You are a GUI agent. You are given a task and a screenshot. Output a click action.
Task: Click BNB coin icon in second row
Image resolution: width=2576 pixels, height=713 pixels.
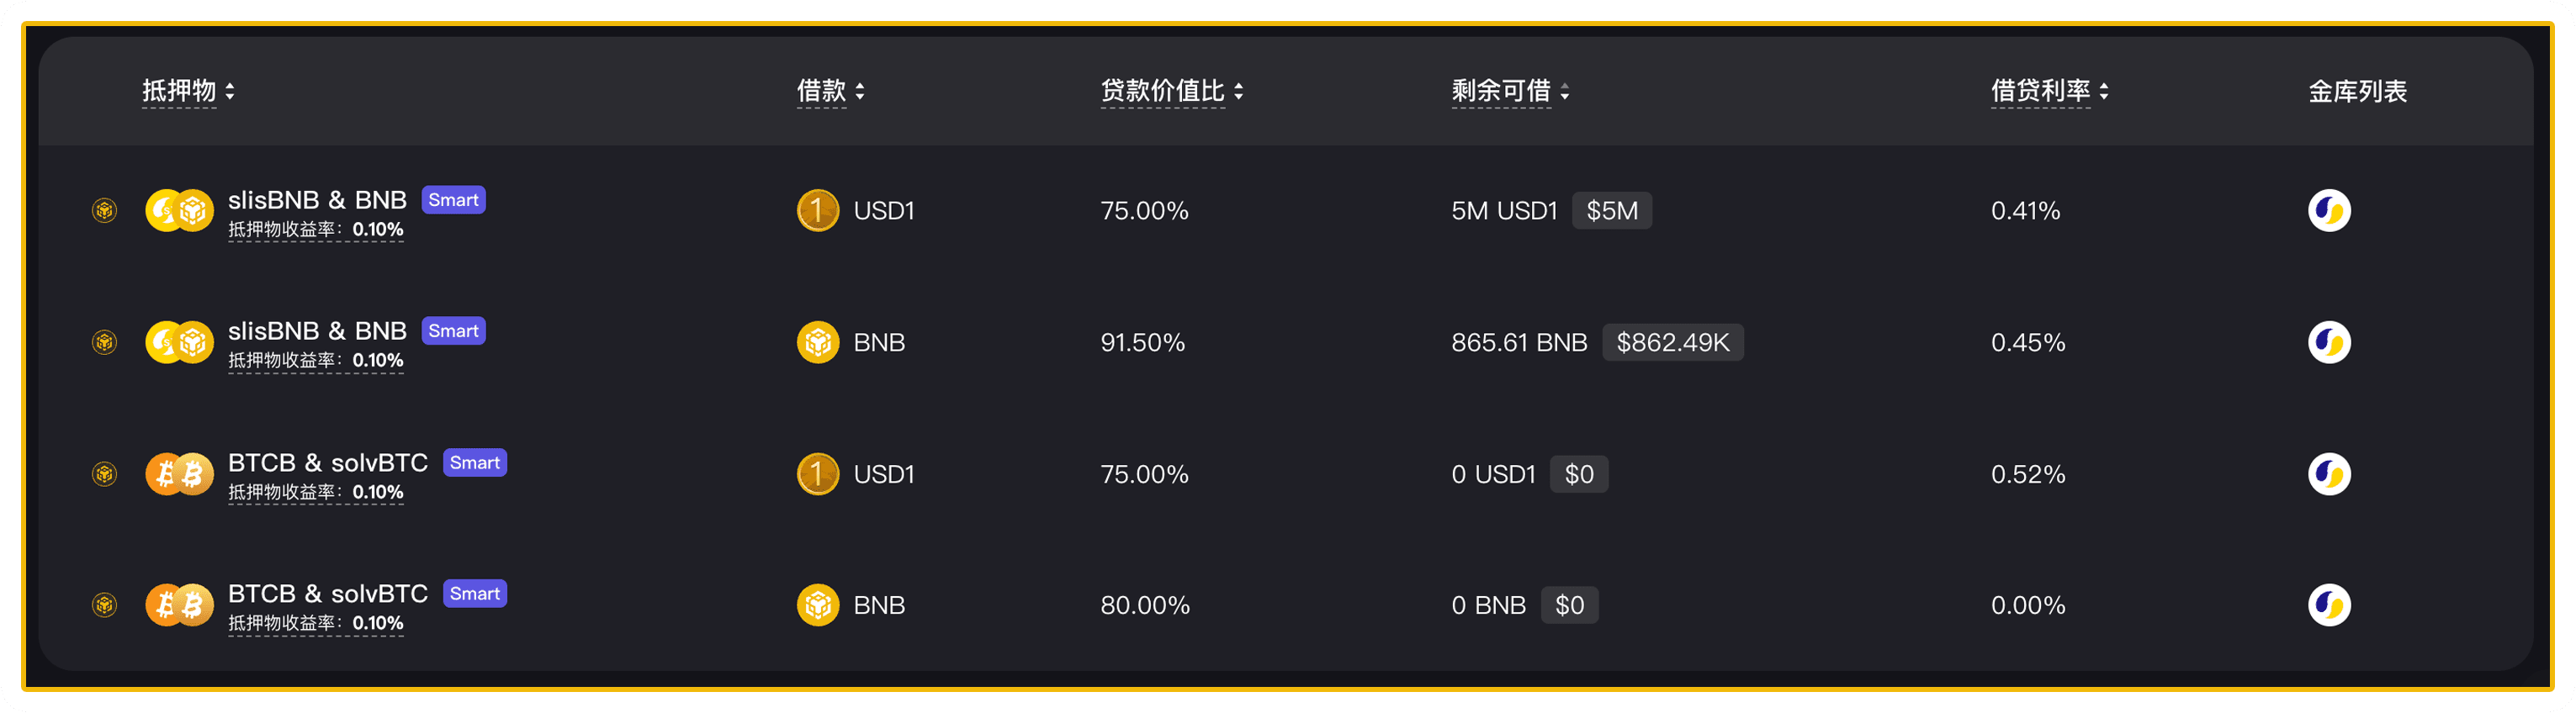pyautogui.click(x=817, y=342)
